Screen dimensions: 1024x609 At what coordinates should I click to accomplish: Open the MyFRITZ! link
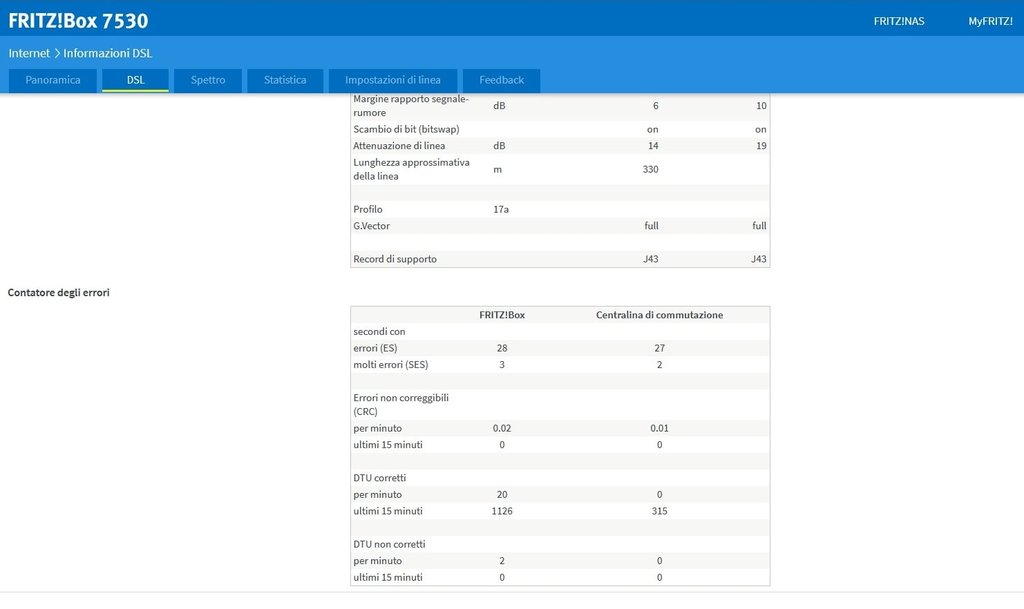tap(990, 21)
